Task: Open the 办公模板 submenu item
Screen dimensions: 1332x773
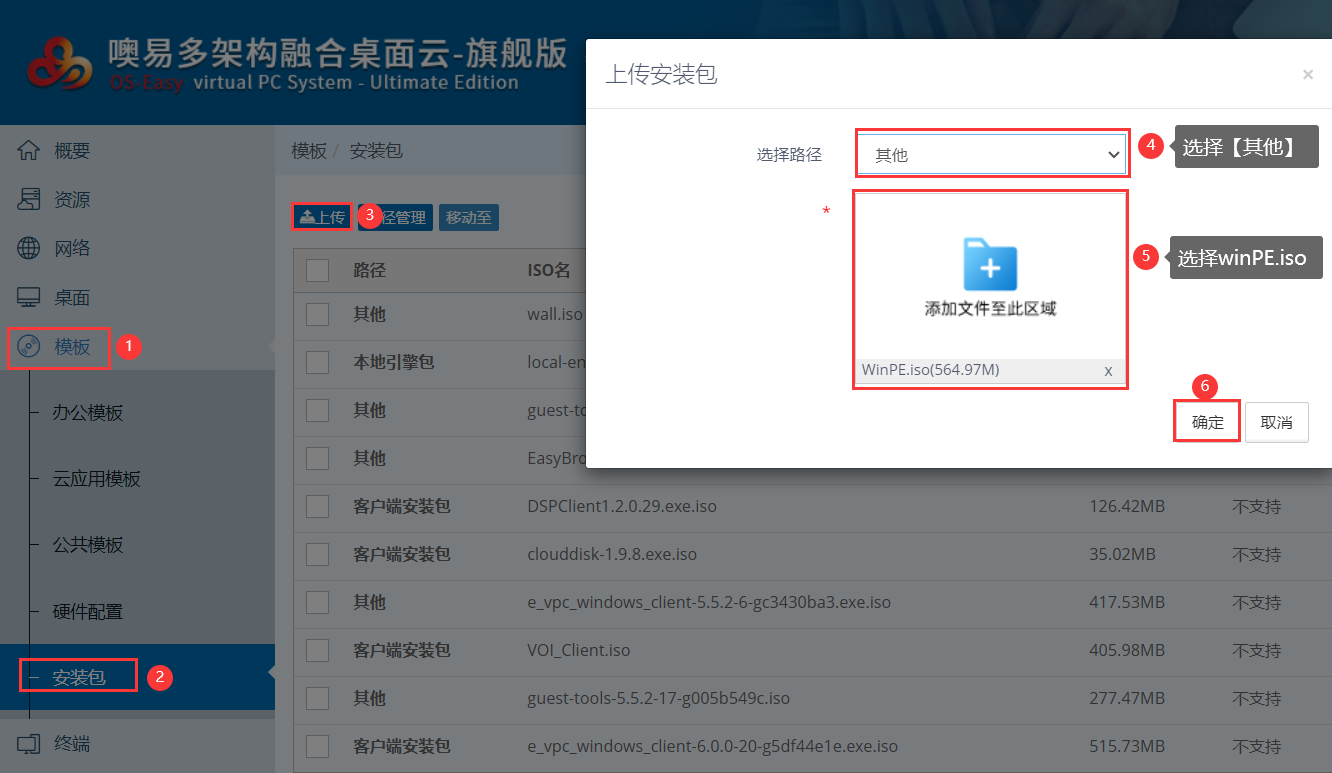Action: tap(88, 413)
